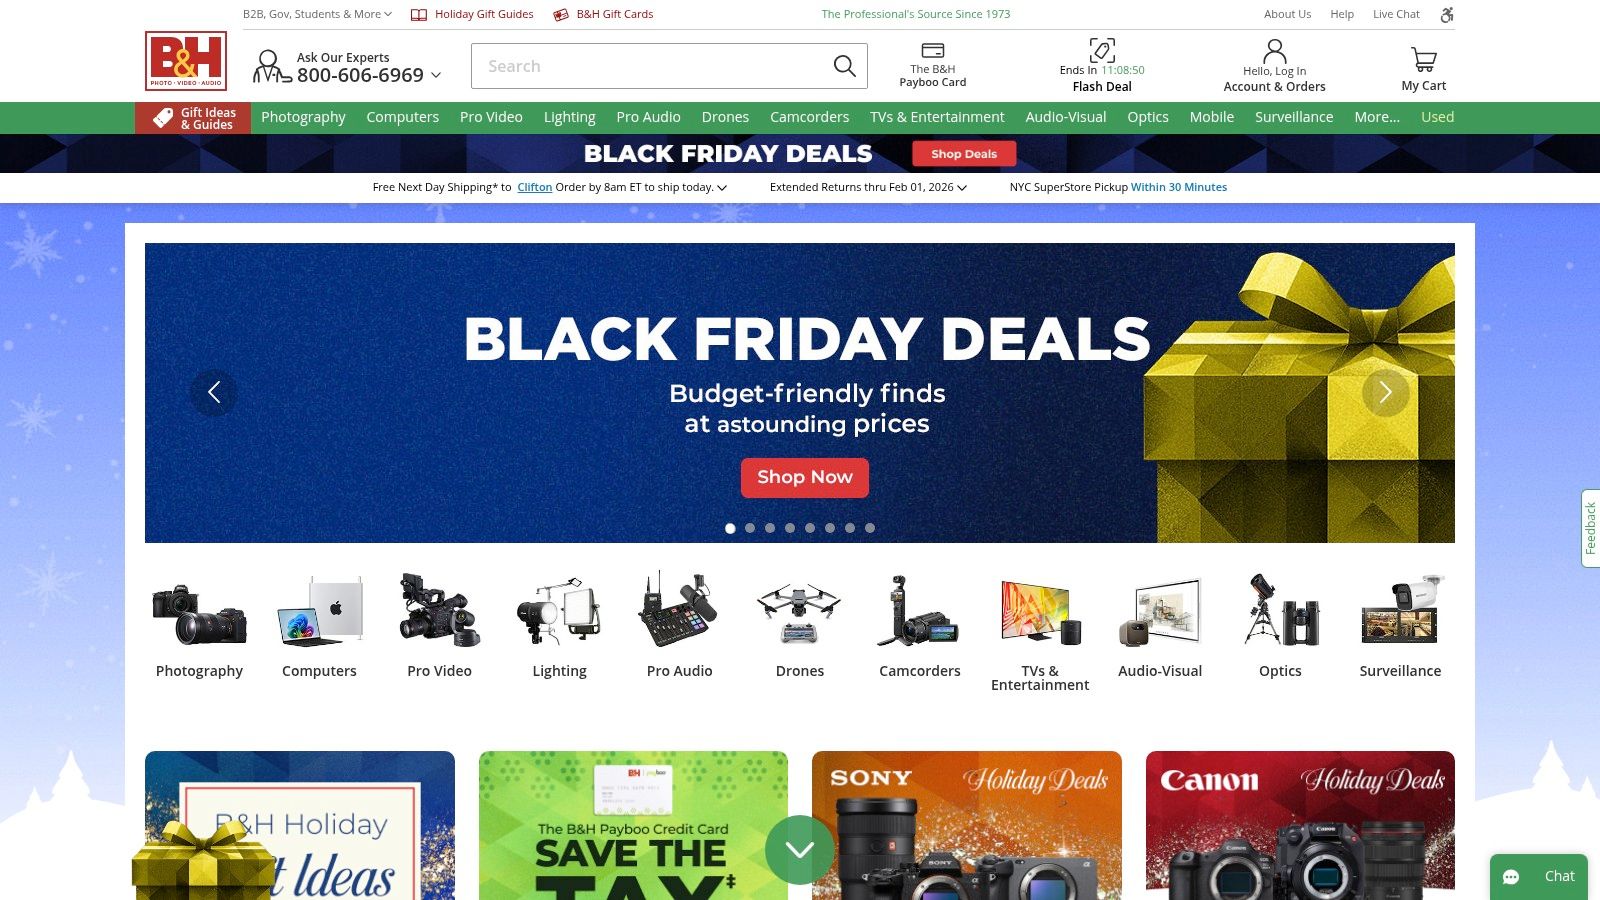Open the My Cart shopping cart icon
Viewport: 1600px width, 900px height.
1424,60
